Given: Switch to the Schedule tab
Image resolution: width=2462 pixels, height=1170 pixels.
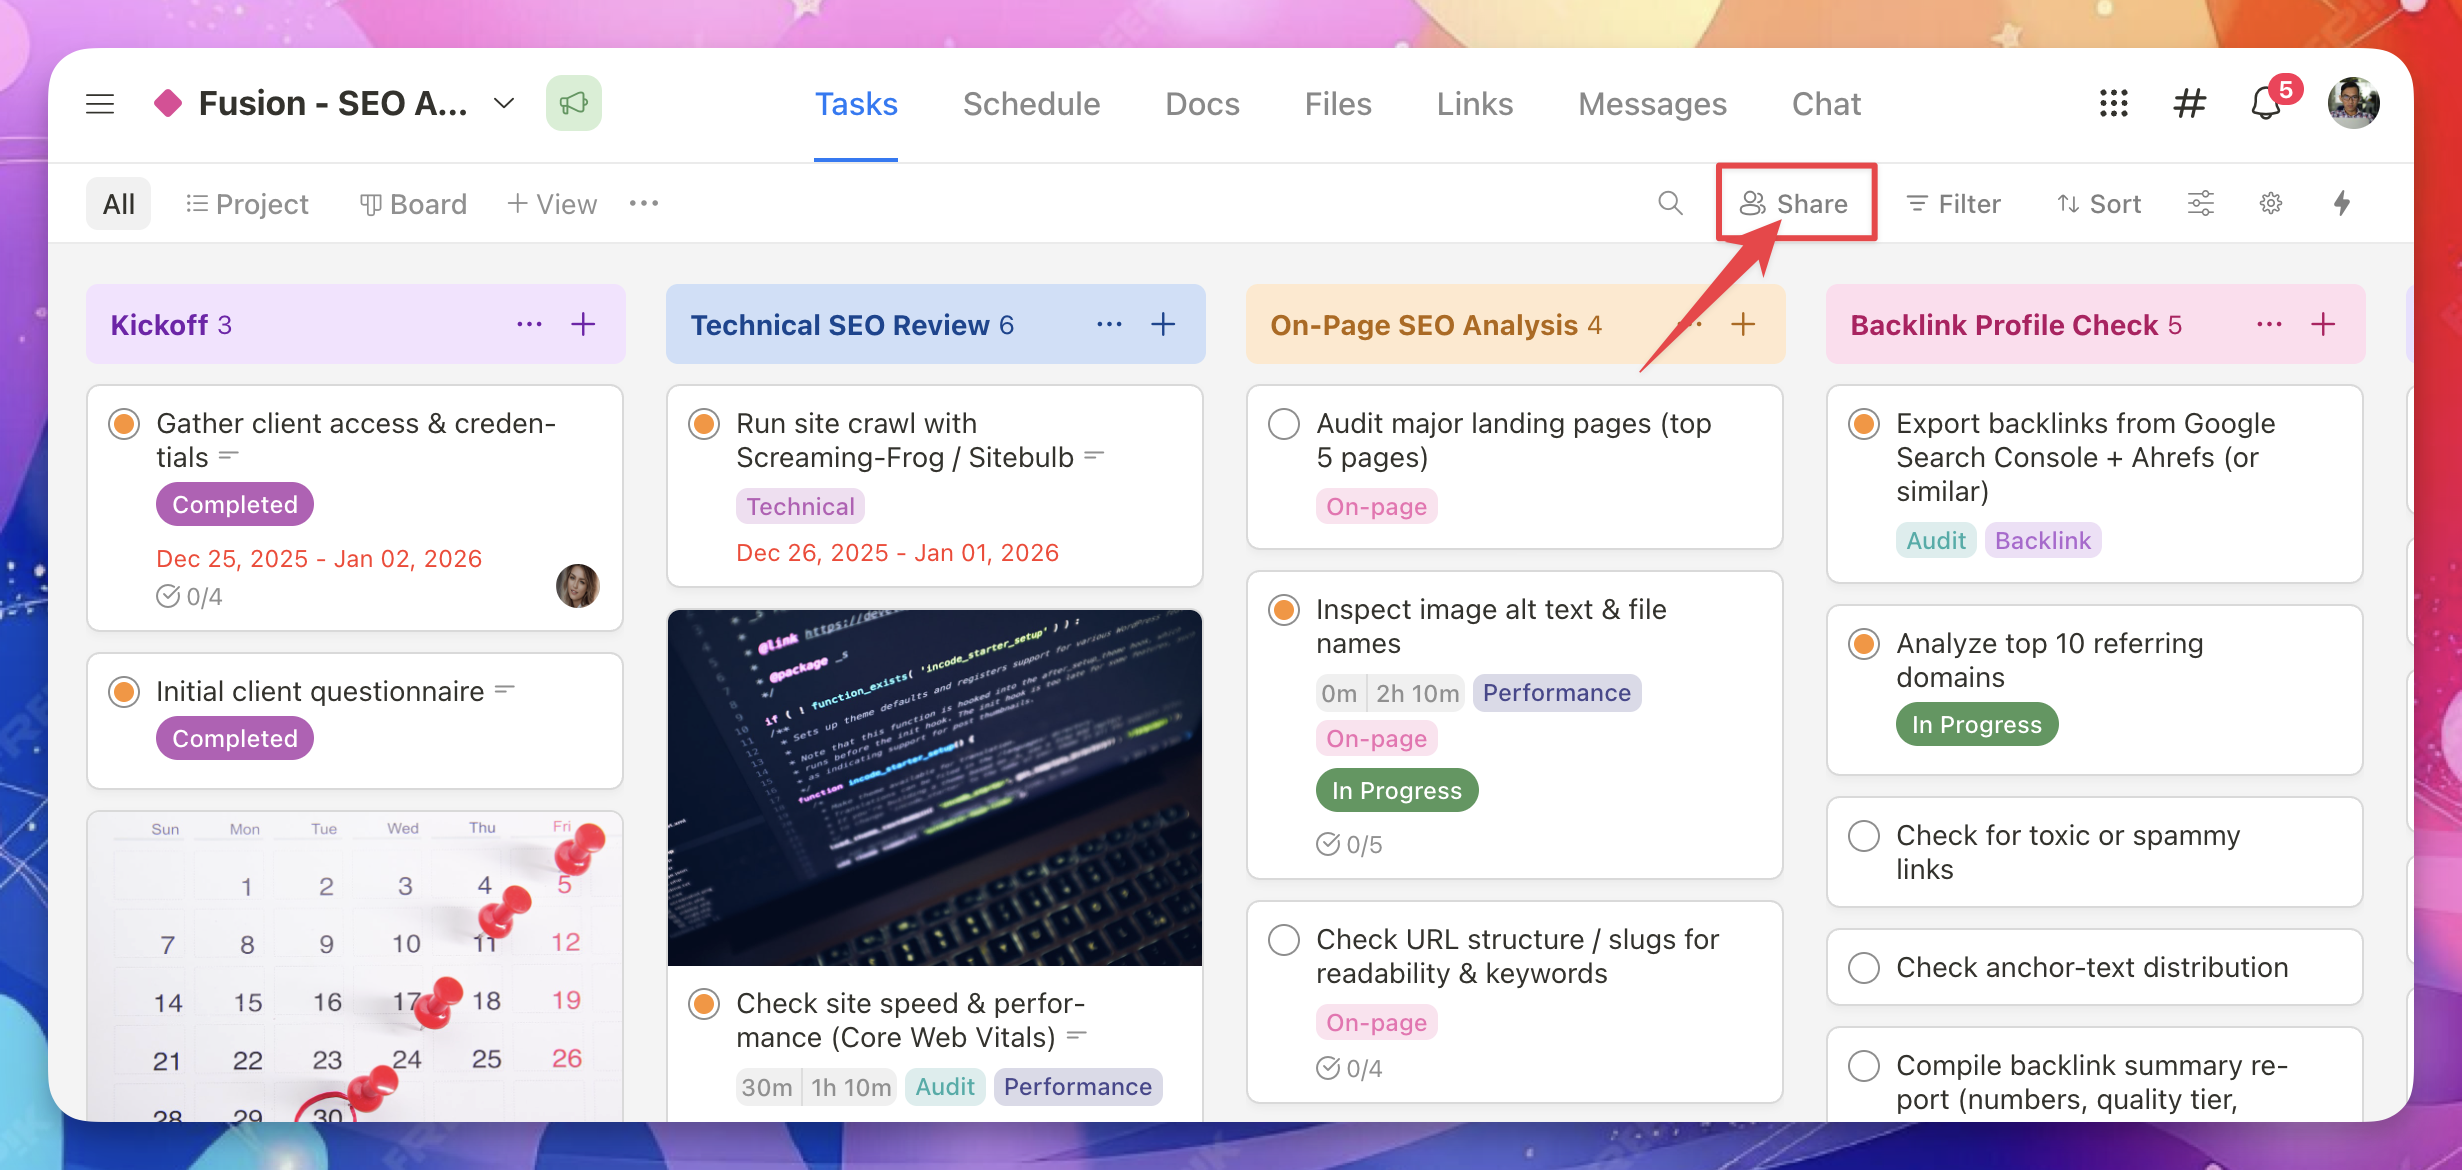Looking at the screenshot, I should [x=1031, y=104].
